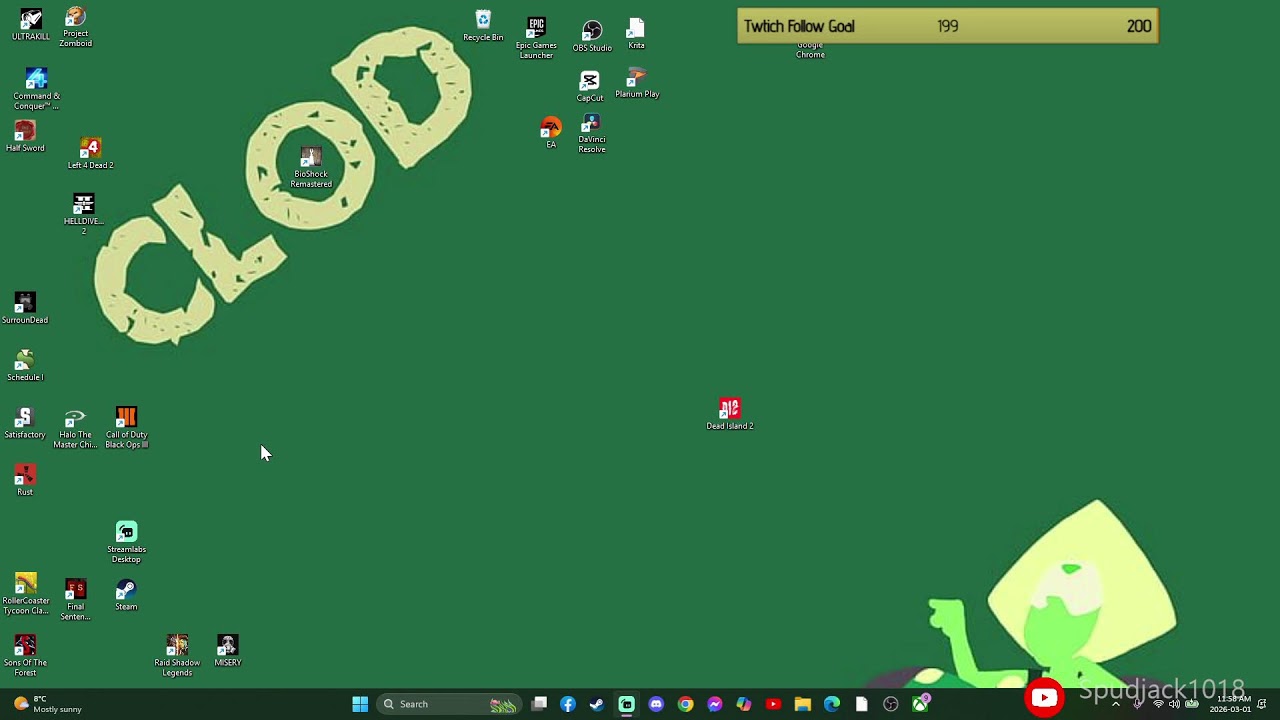Click the Command & Conquer desktop shortcut
The image size is (1280, 720).
(x=36, y=89)
